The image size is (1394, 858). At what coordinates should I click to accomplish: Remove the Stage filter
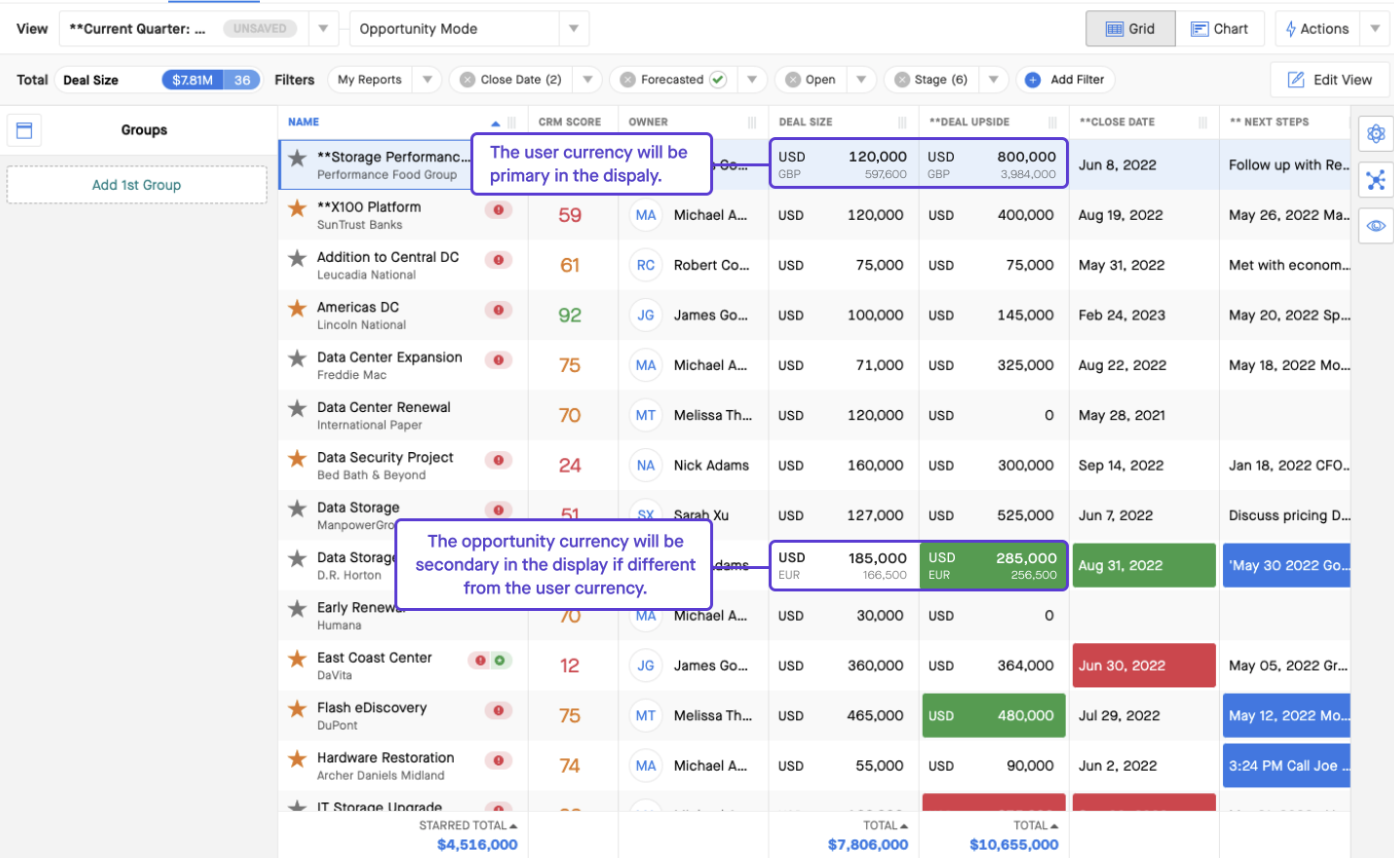click(901, 80)
